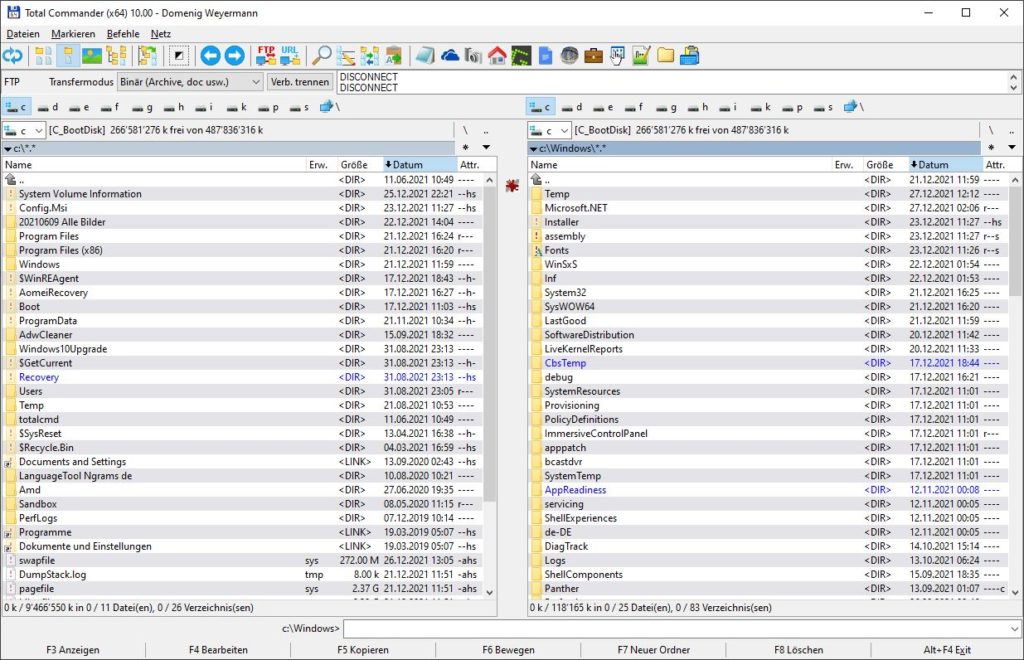This screenshot has width=1024, height=660.
Task: Click the F8 Löschen button
Action: click(x=799, y=650)
